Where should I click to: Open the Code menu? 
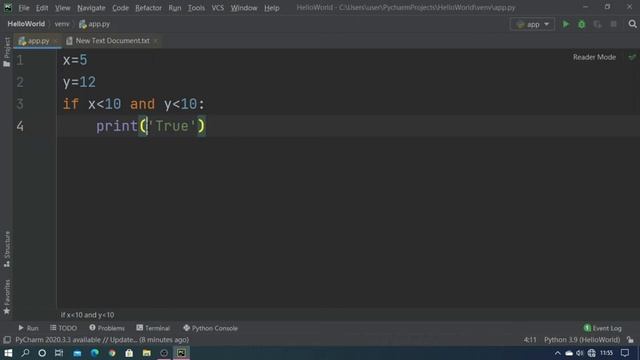pos(120,8)
